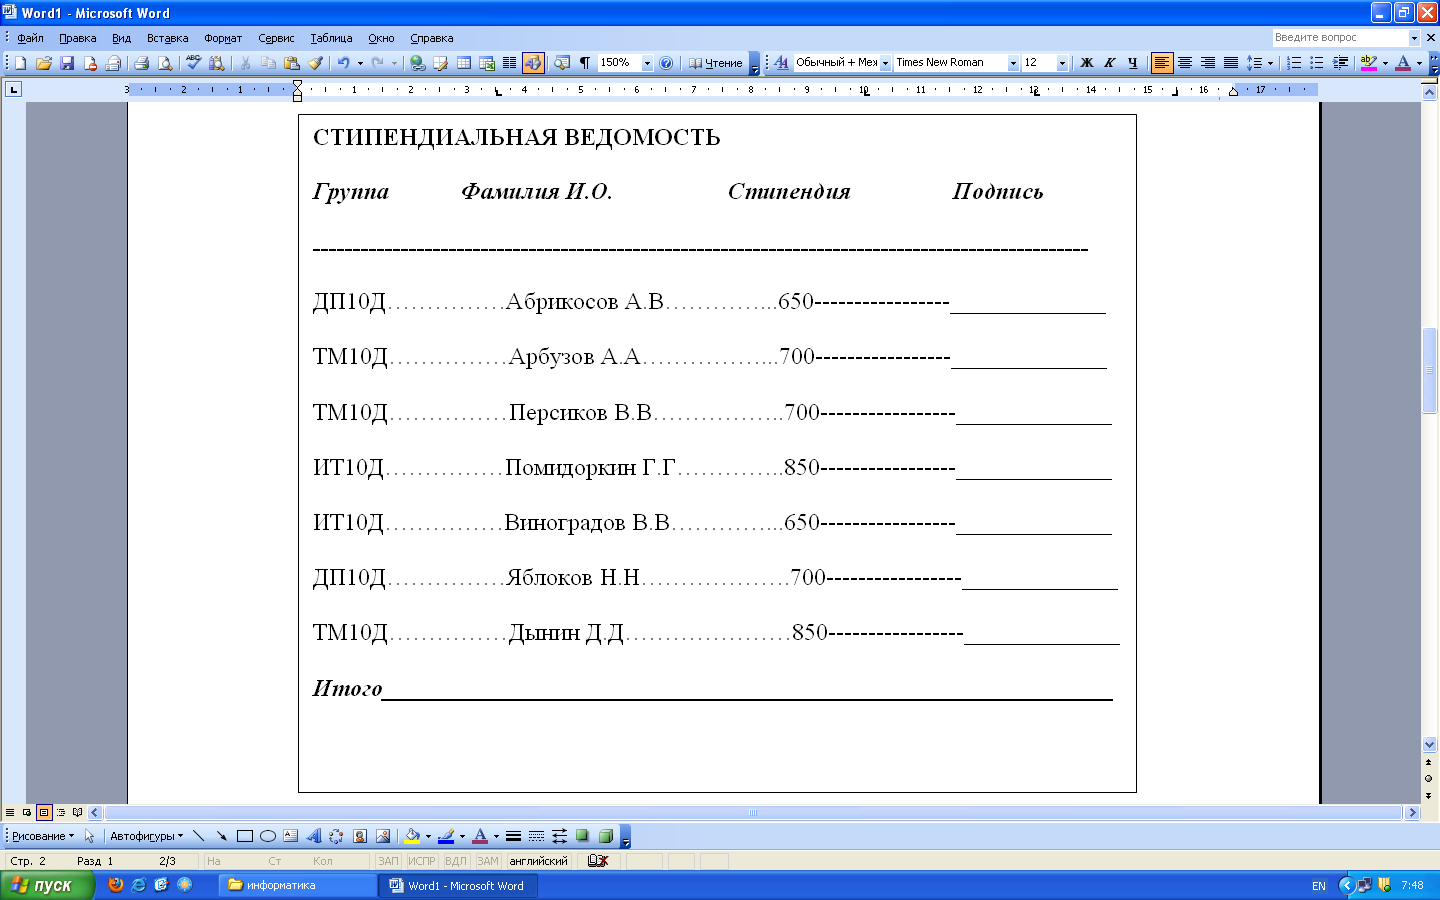Select the Line drawing tool

click(x=199, y=836)
